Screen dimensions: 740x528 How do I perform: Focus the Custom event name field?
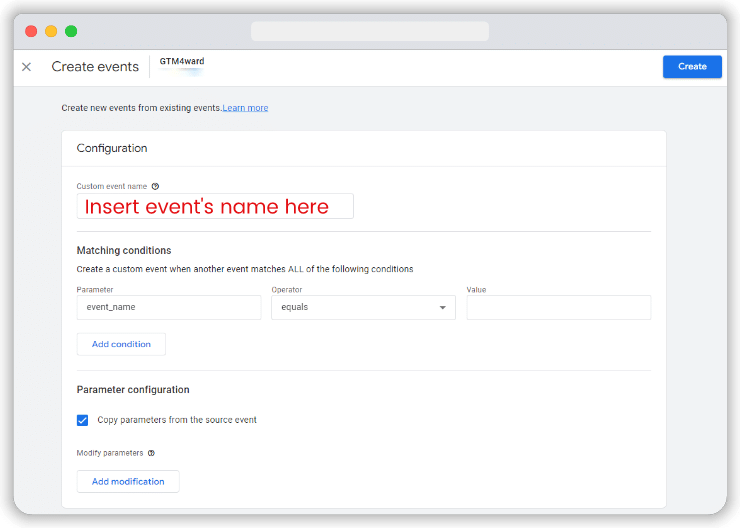pos(215,206)
